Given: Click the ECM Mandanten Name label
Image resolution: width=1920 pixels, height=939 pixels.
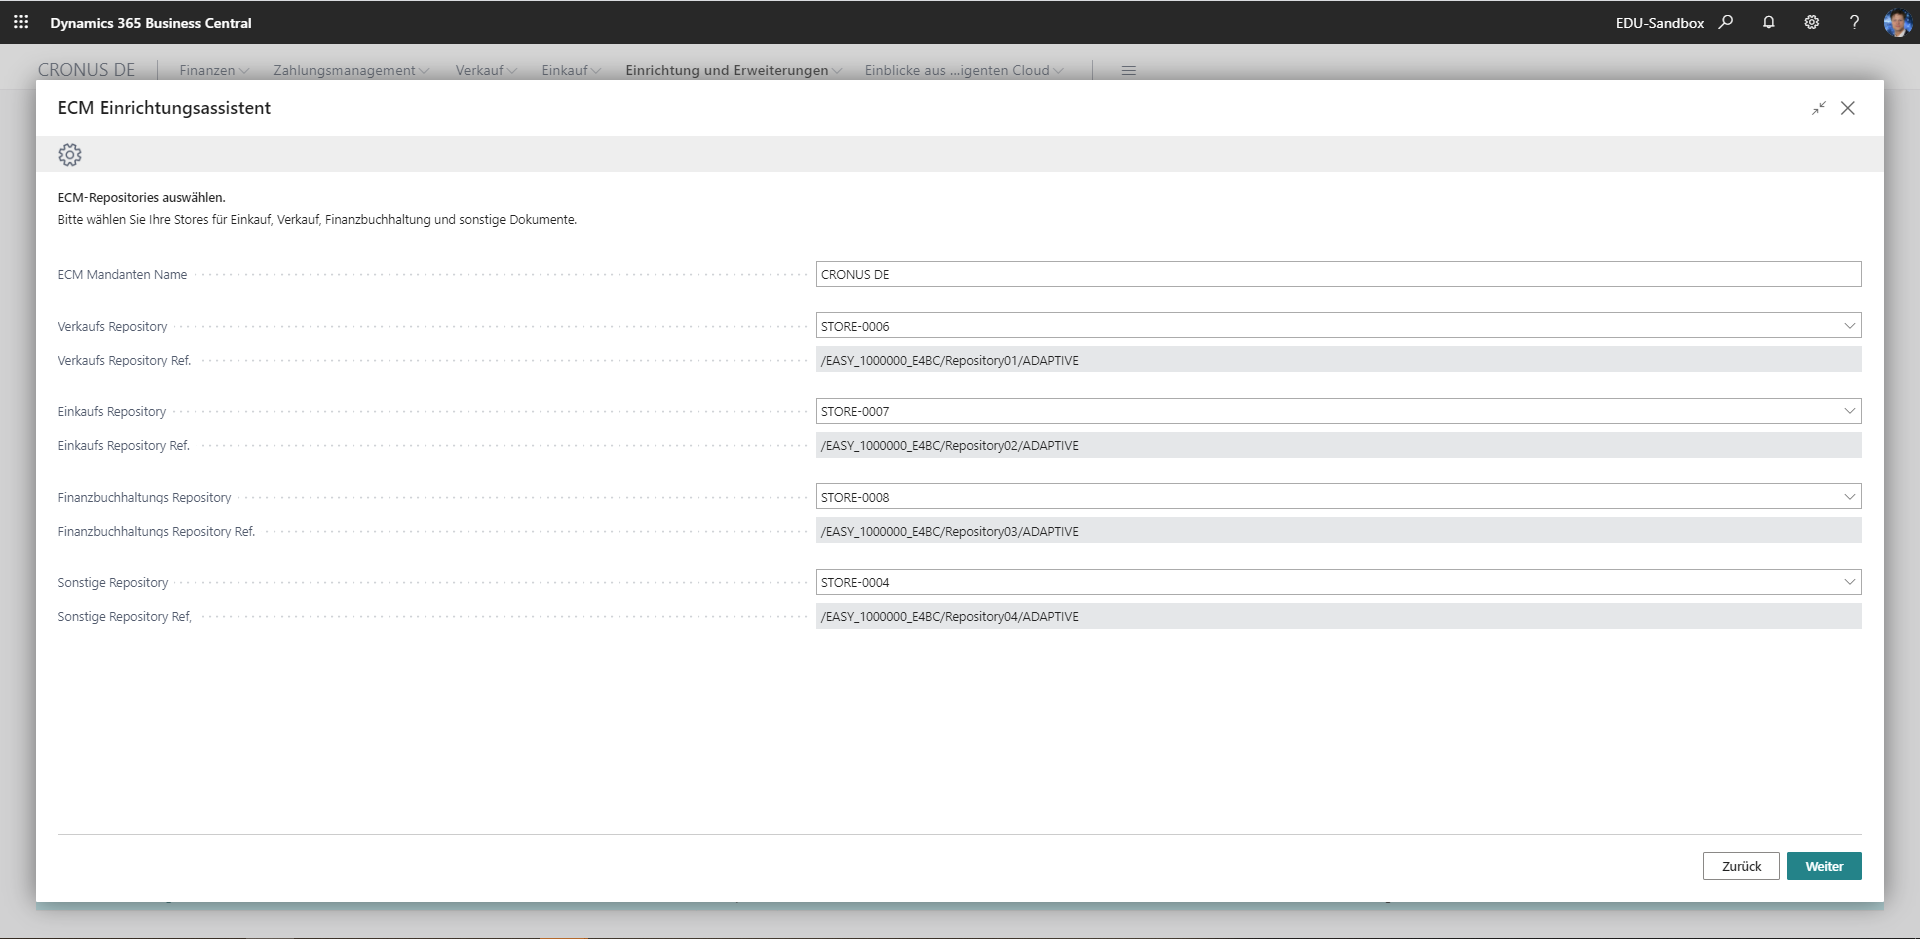Looking at the screenshot, I should tap(122, 275).
